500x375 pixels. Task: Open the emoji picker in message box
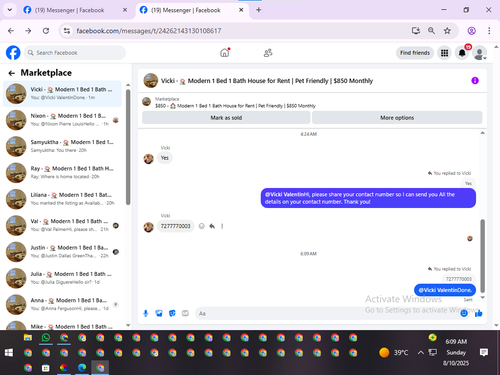(x=464, y=313)
